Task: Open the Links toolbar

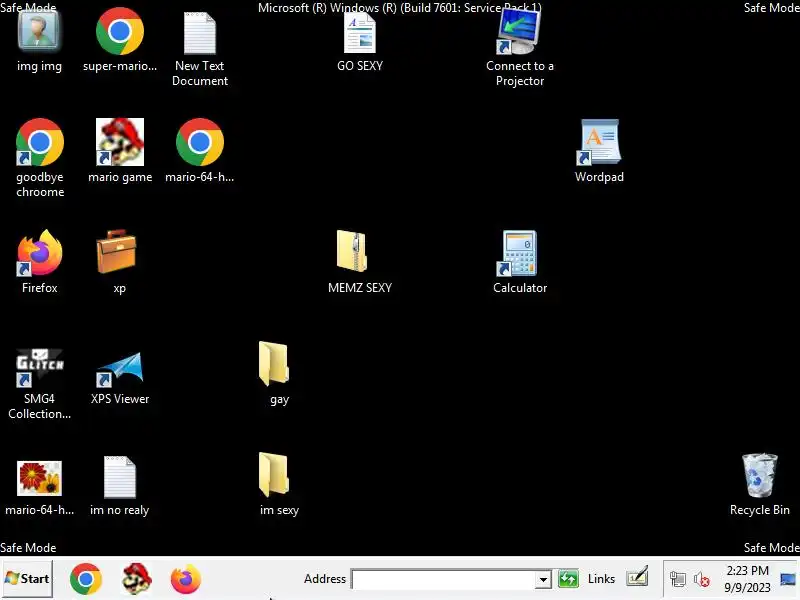Action: click(x=601, y=579)
